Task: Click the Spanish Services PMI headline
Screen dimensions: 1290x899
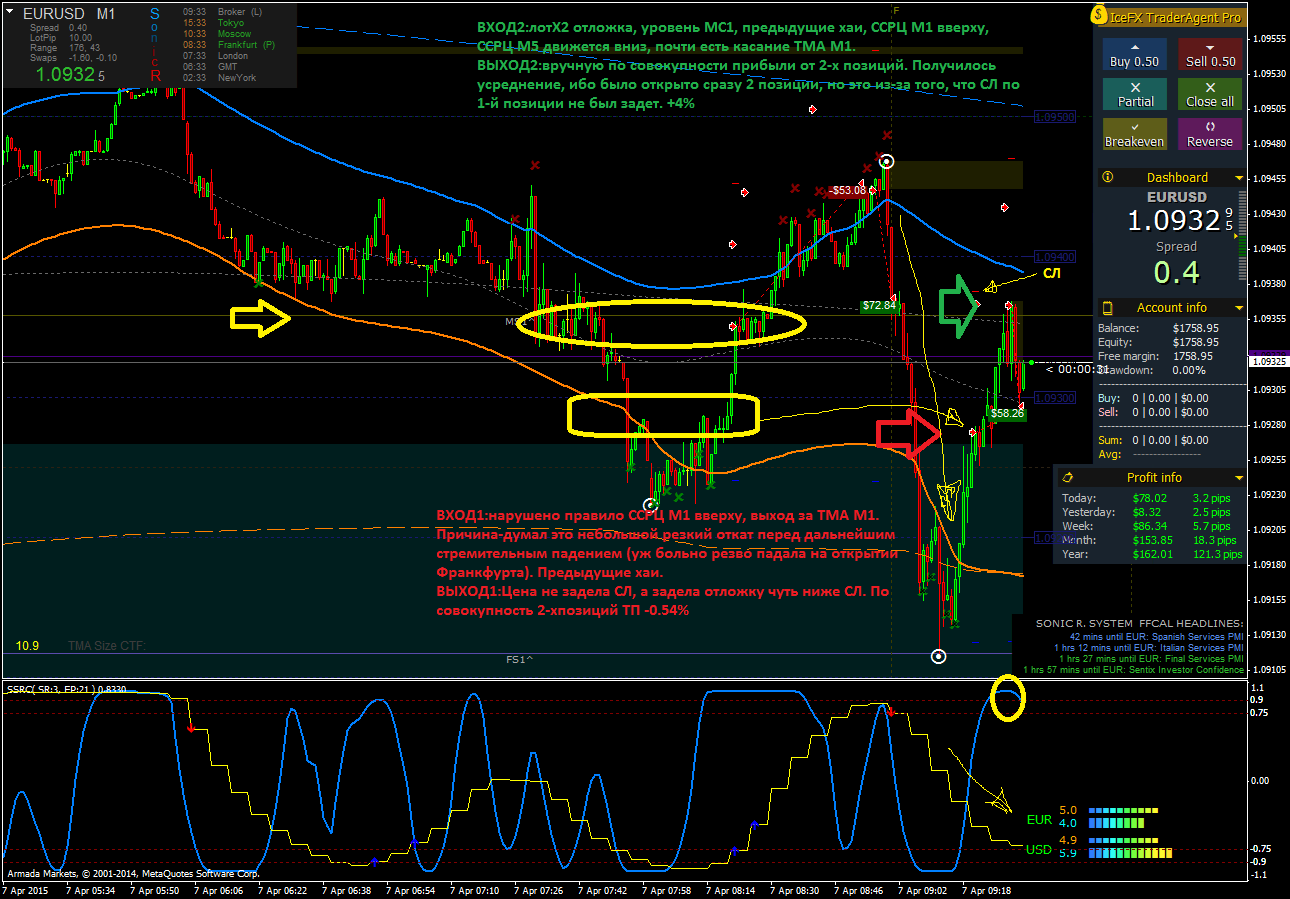Action: 1157,636
